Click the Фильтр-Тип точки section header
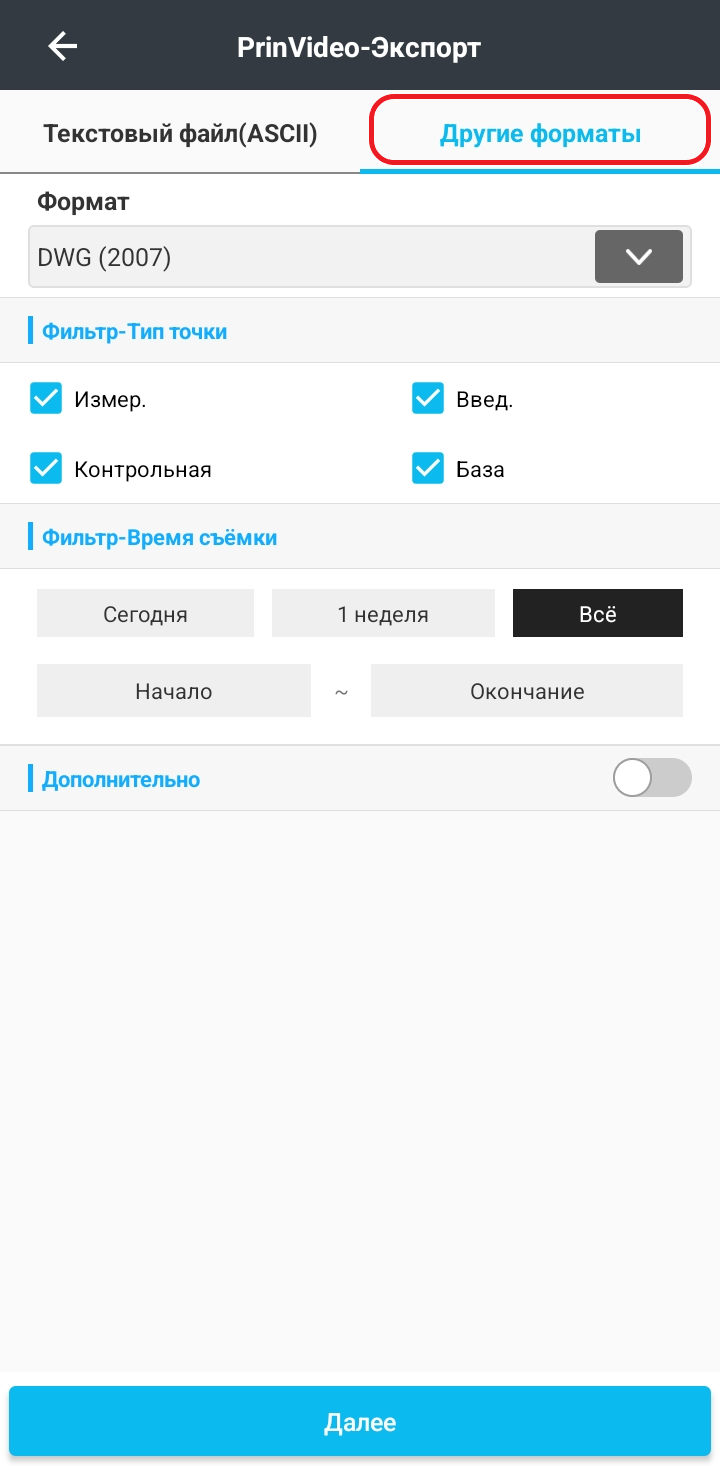Viewport: 720px width, 1466px height. tap(134, 331)
